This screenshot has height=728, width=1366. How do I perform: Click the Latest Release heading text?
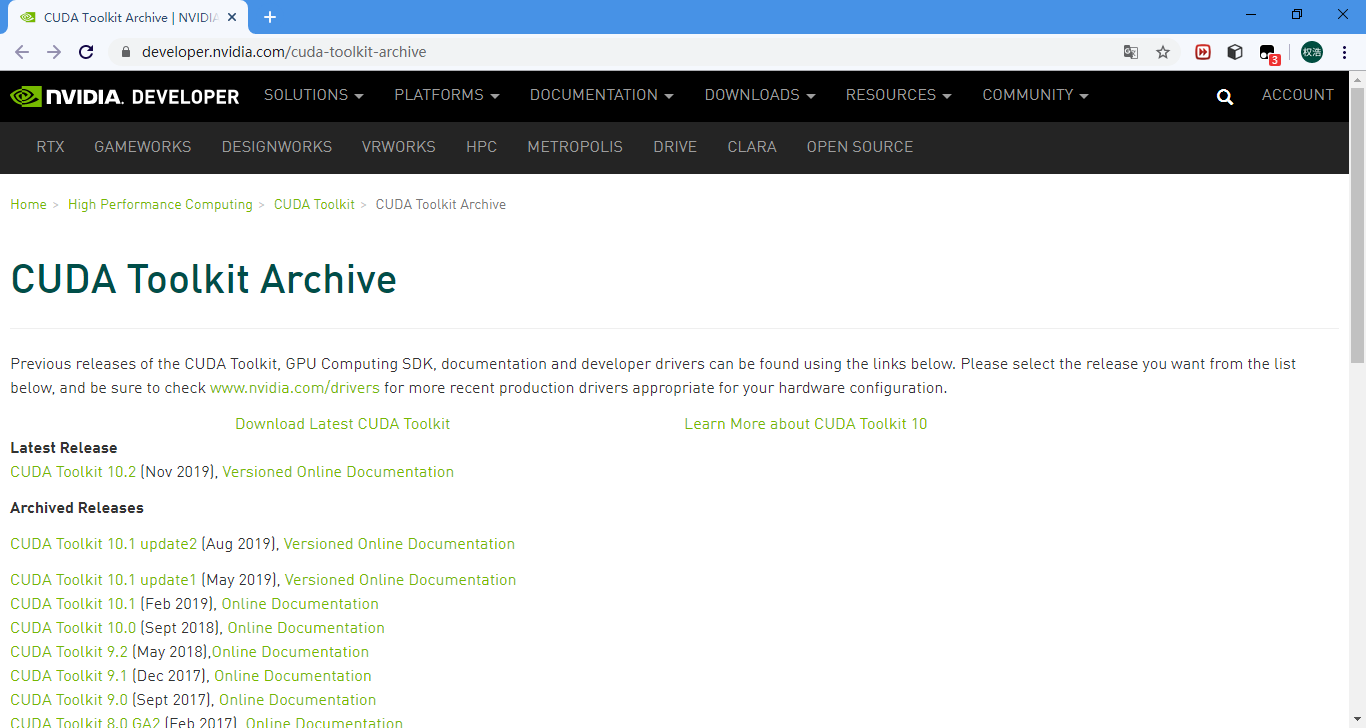[x=64, y=448]
